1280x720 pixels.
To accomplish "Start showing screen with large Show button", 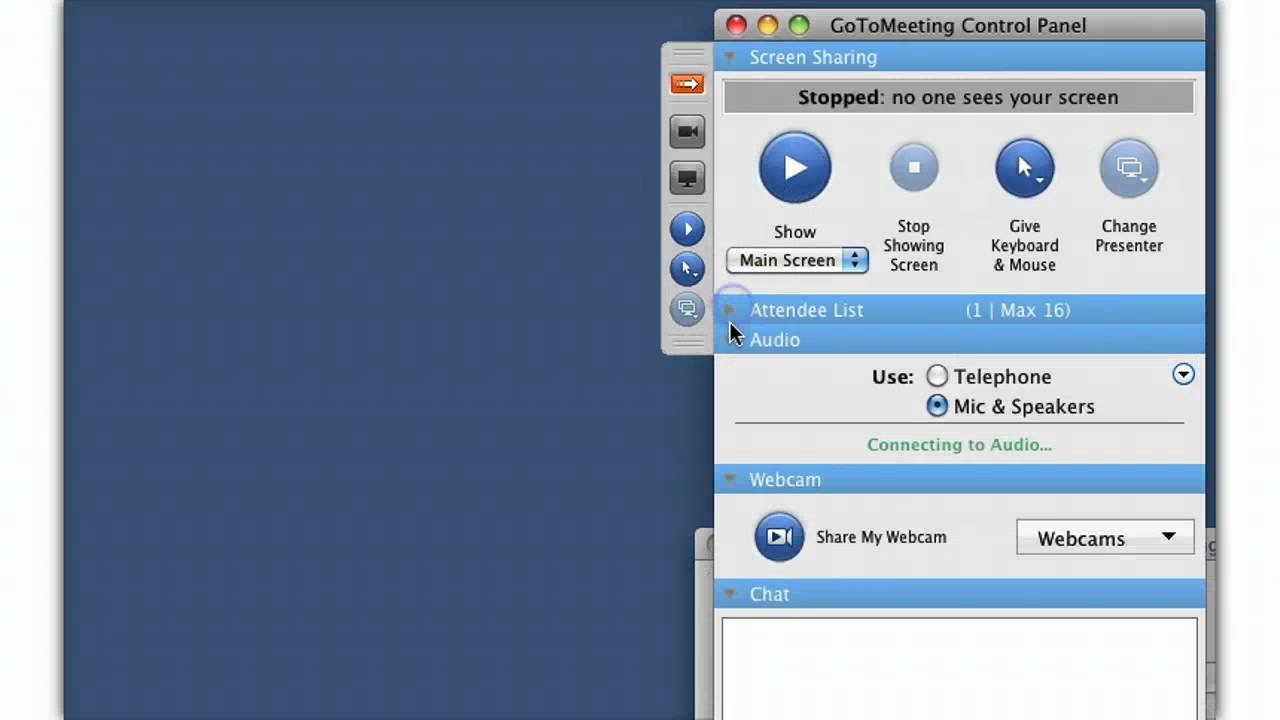I will (795, 167).
